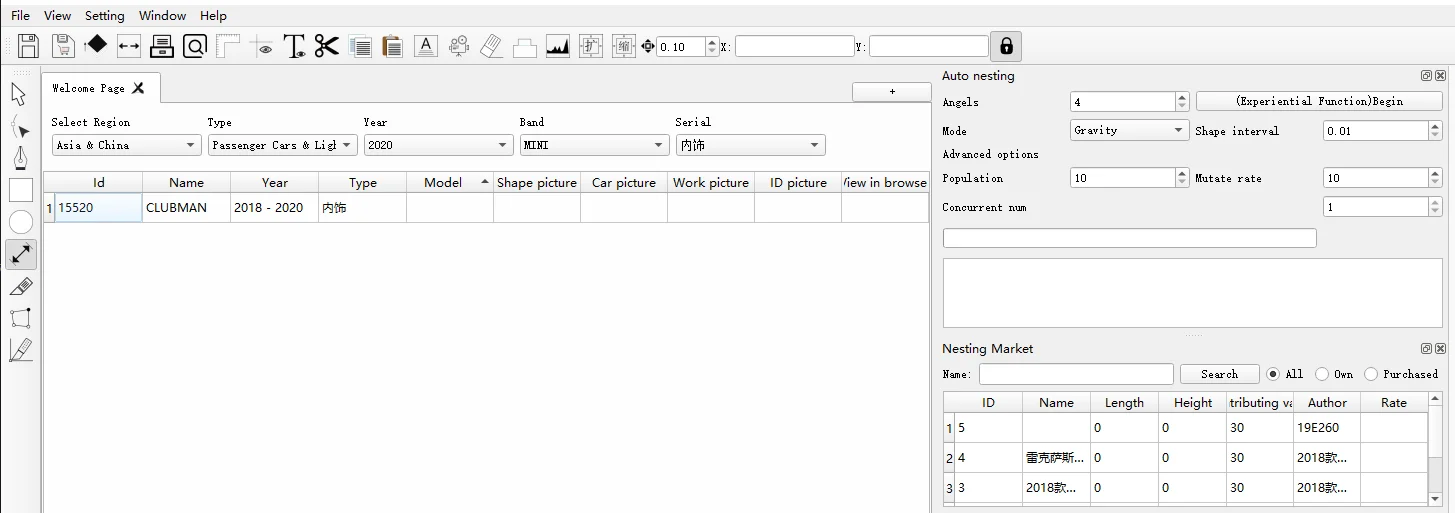The image size is (1455, 513).
Task: Click the printer icon in toolbar
Action: (162, 46)
